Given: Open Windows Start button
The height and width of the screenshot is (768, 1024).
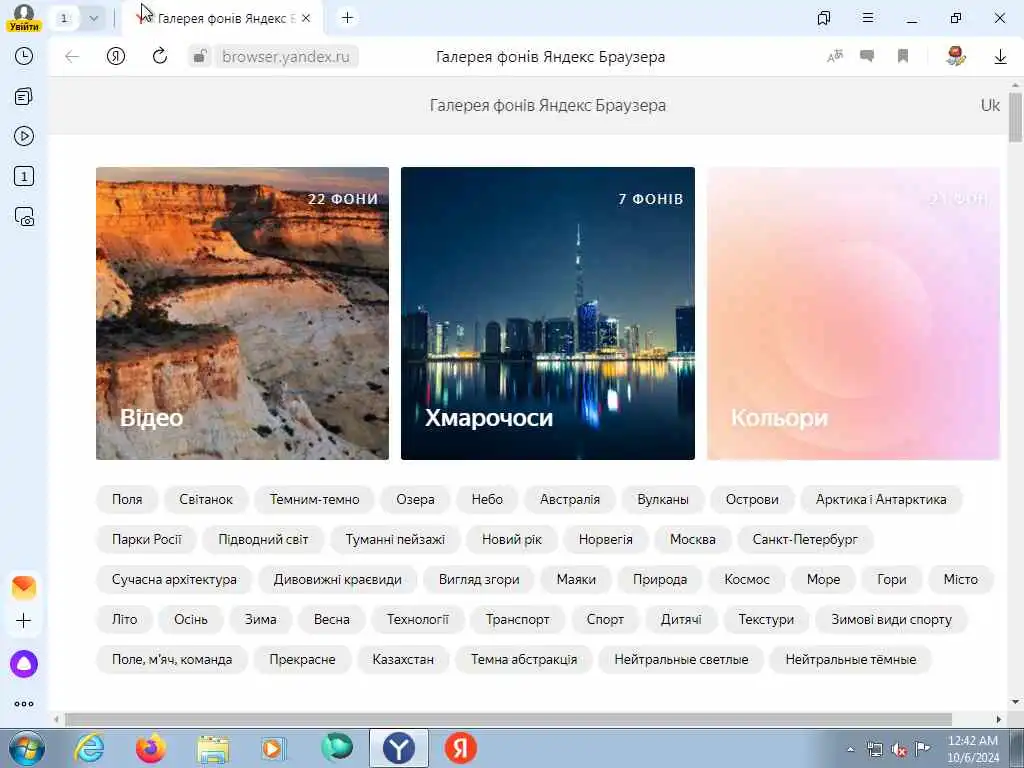Looking at the screenshot, I should 27,748.
